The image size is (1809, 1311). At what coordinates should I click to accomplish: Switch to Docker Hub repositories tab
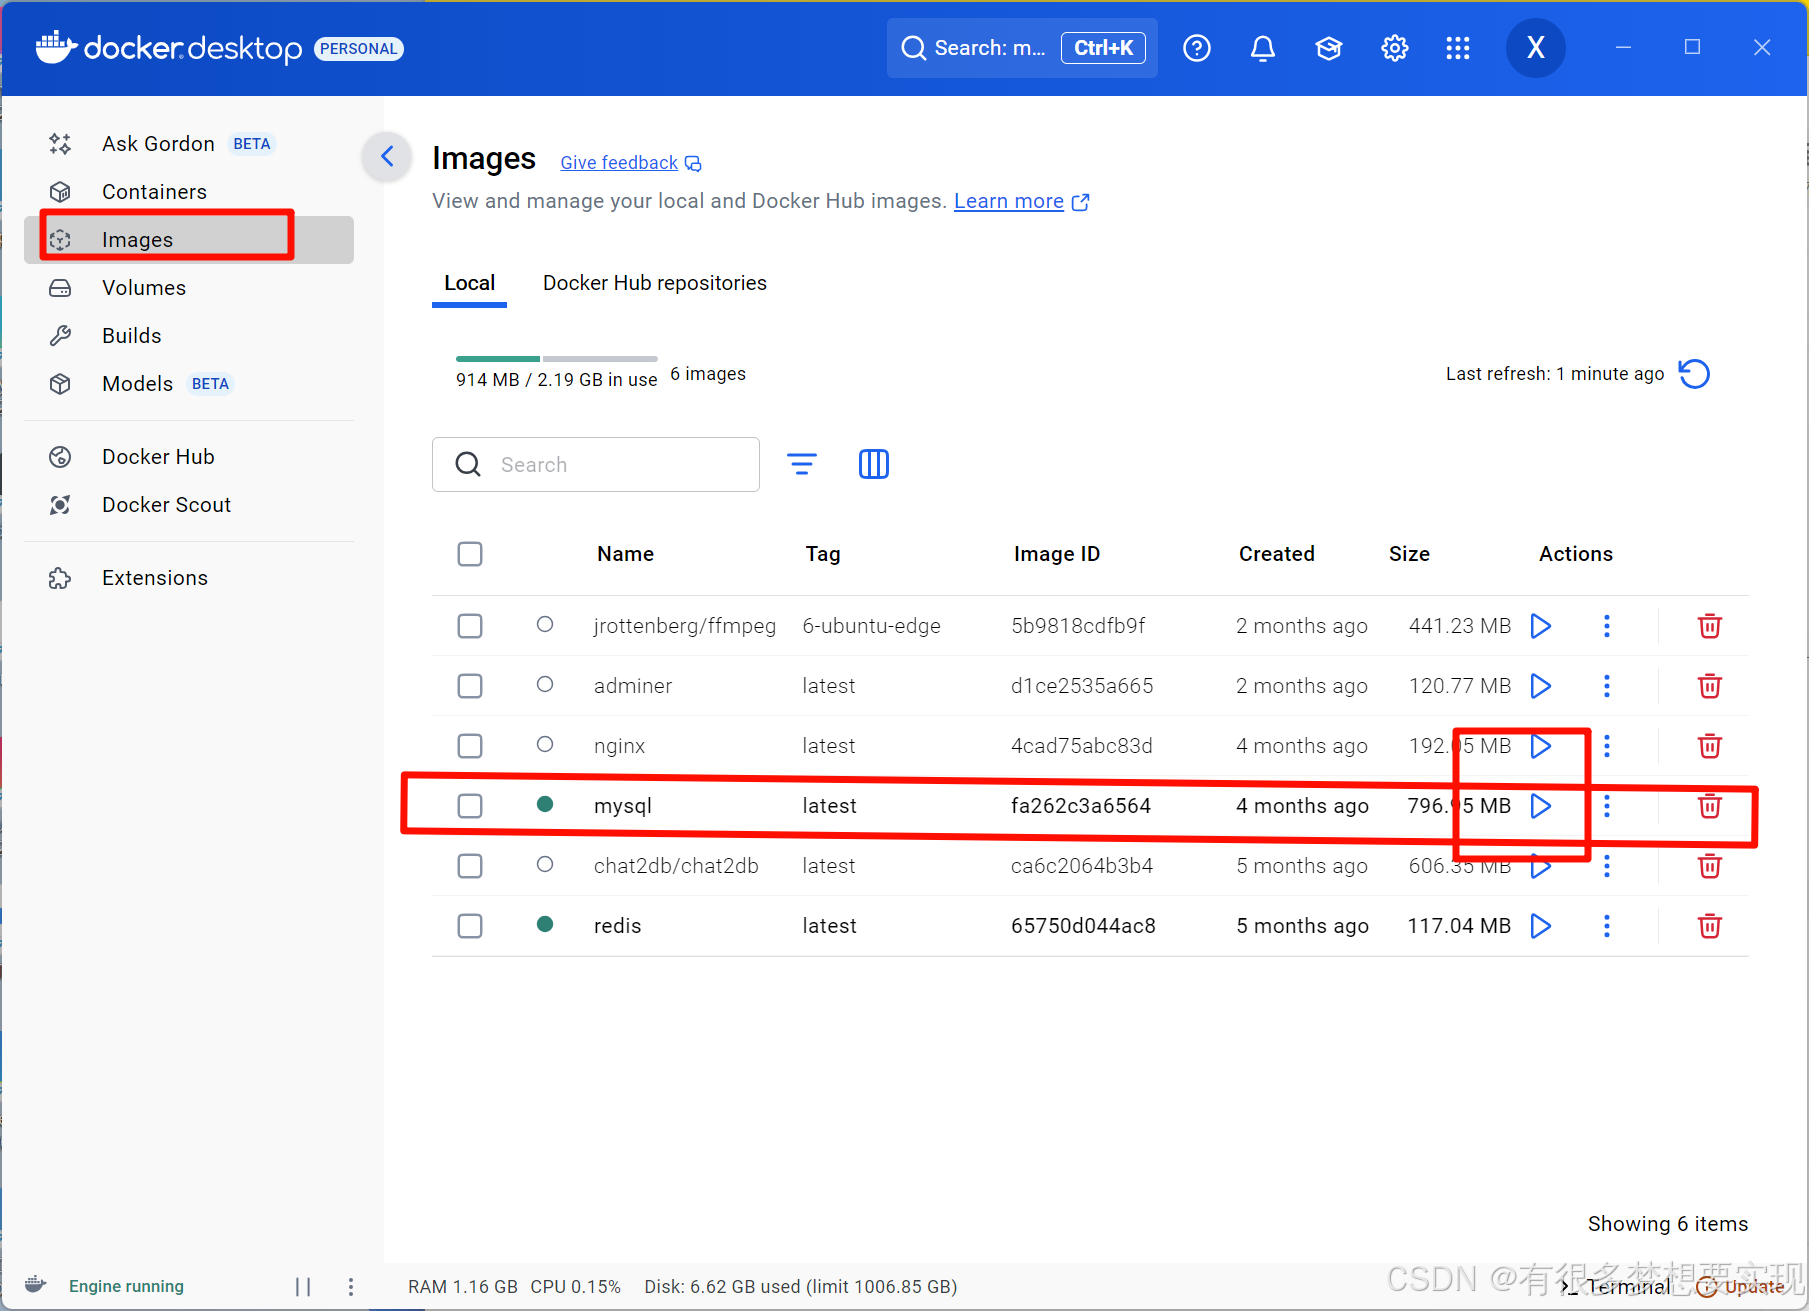[655, 283]
